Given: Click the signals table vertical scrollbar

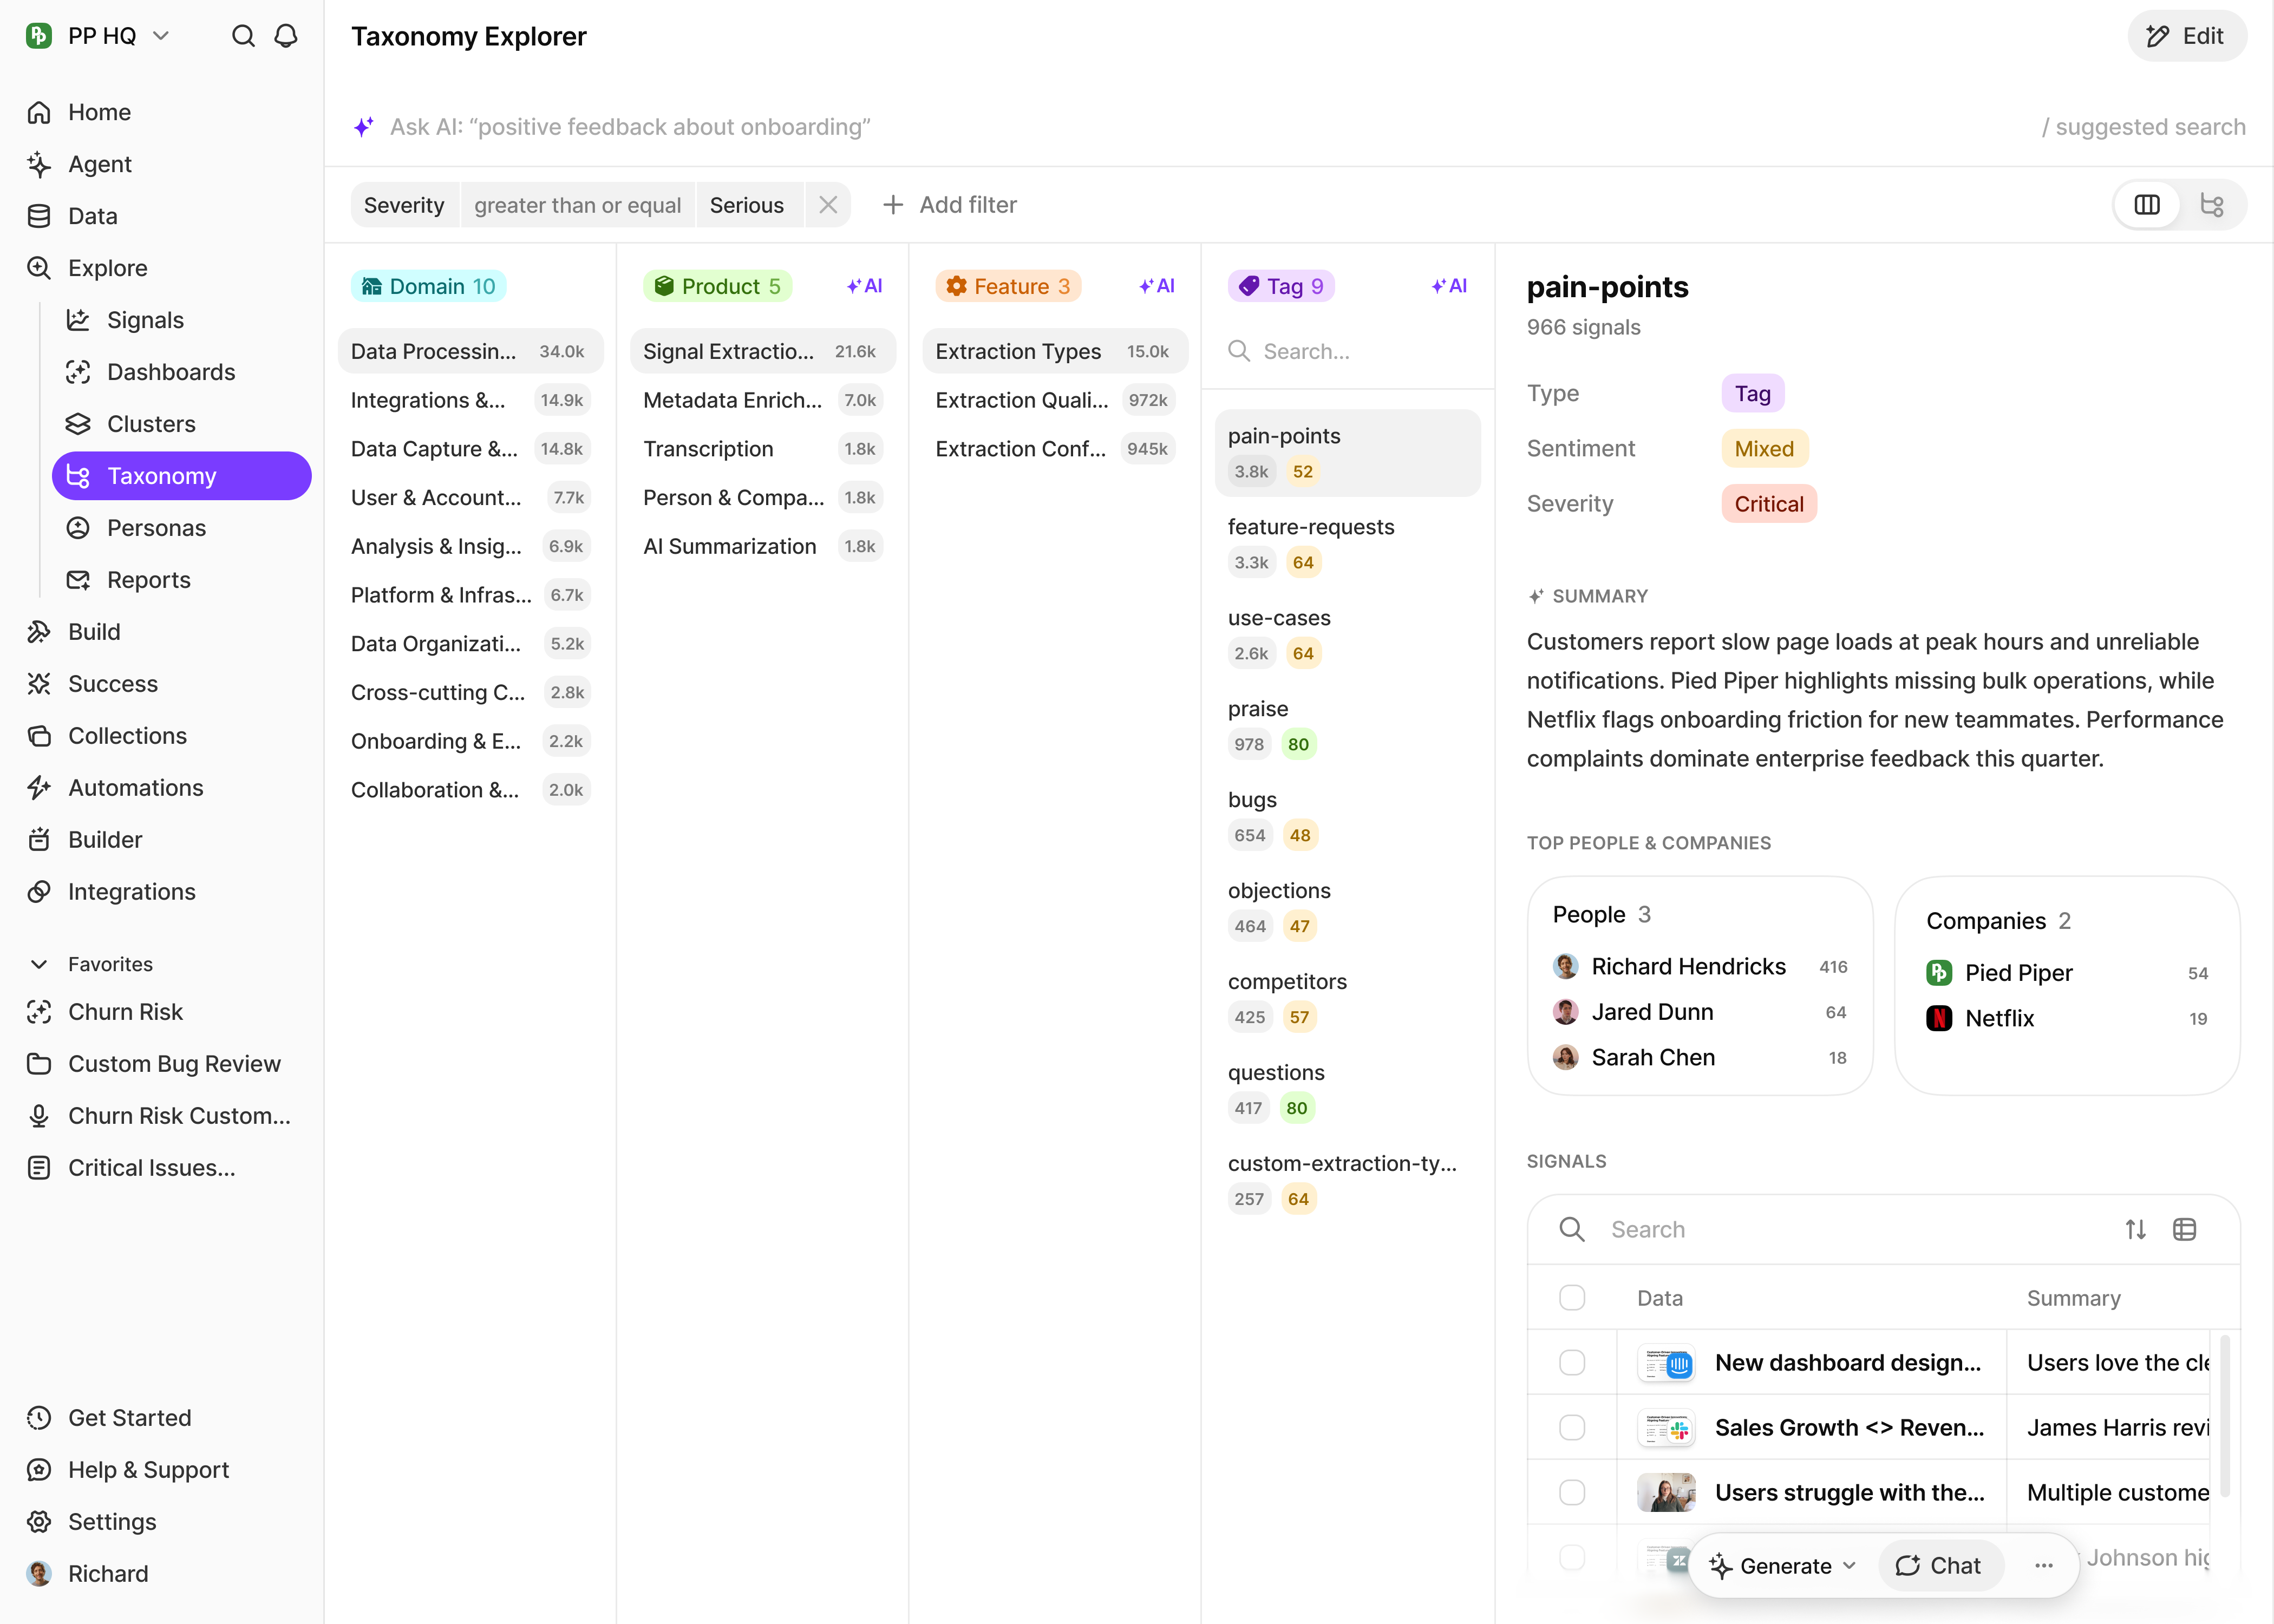Looking at the screenshot, I should [2225, 1415].
